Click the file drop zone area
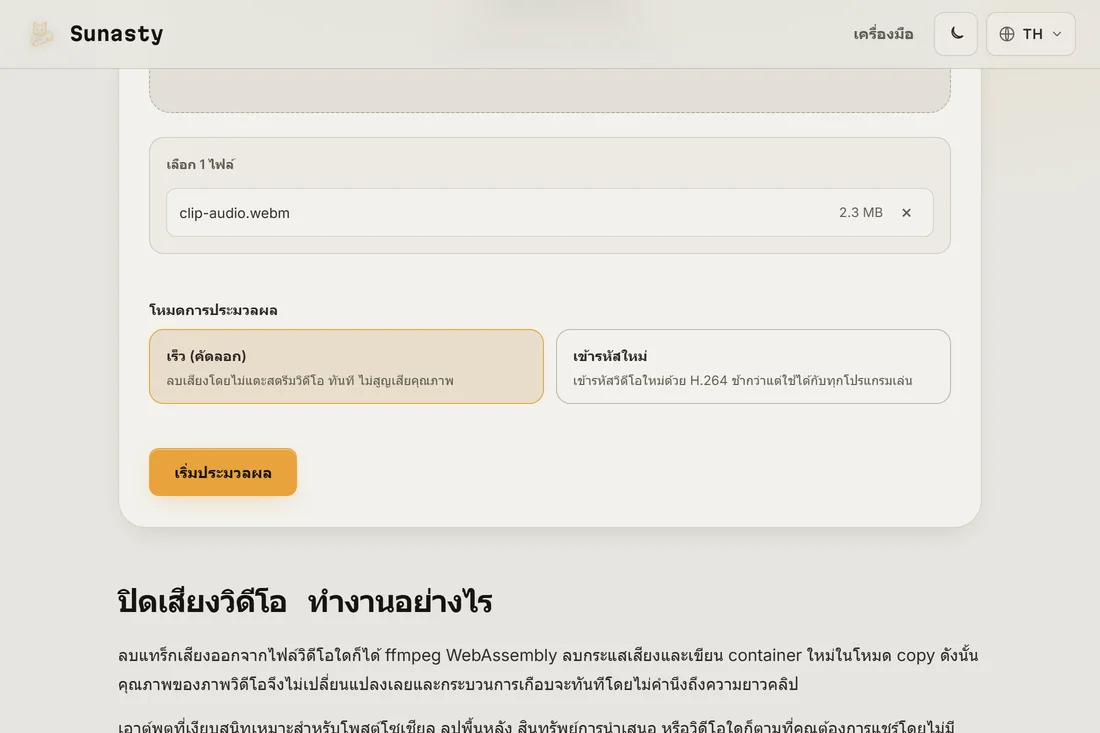This screenshot has height=733, width=1100. point(549,90)
